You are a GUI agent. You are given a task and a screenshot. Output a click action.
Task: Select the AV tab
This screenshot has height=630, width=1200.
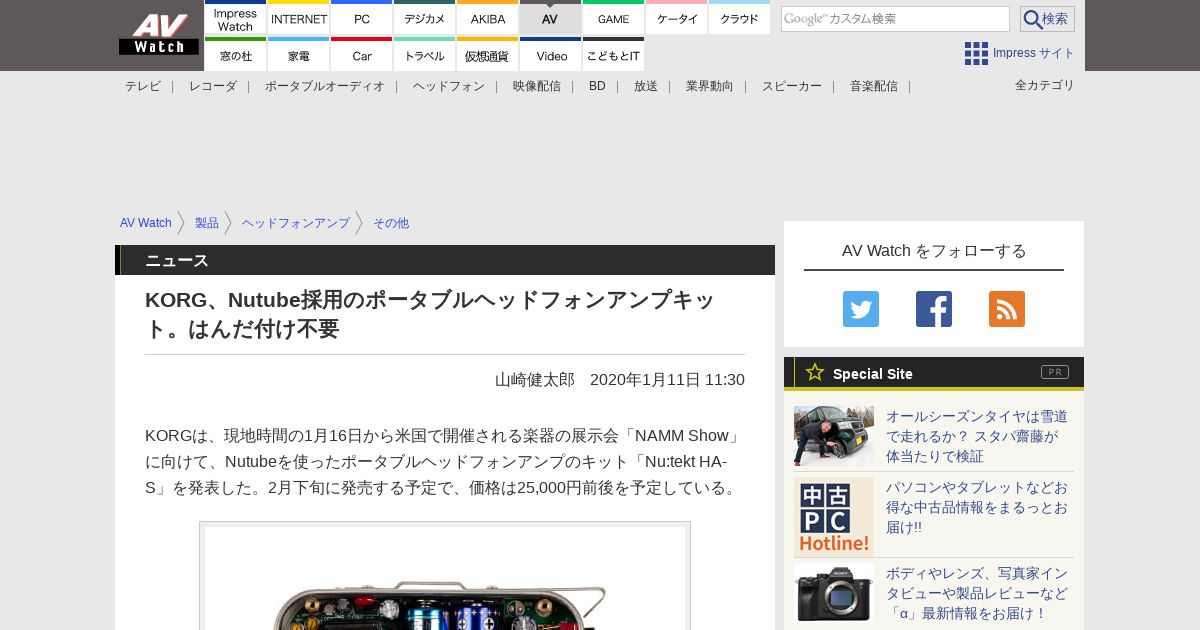tap(551, 18)
